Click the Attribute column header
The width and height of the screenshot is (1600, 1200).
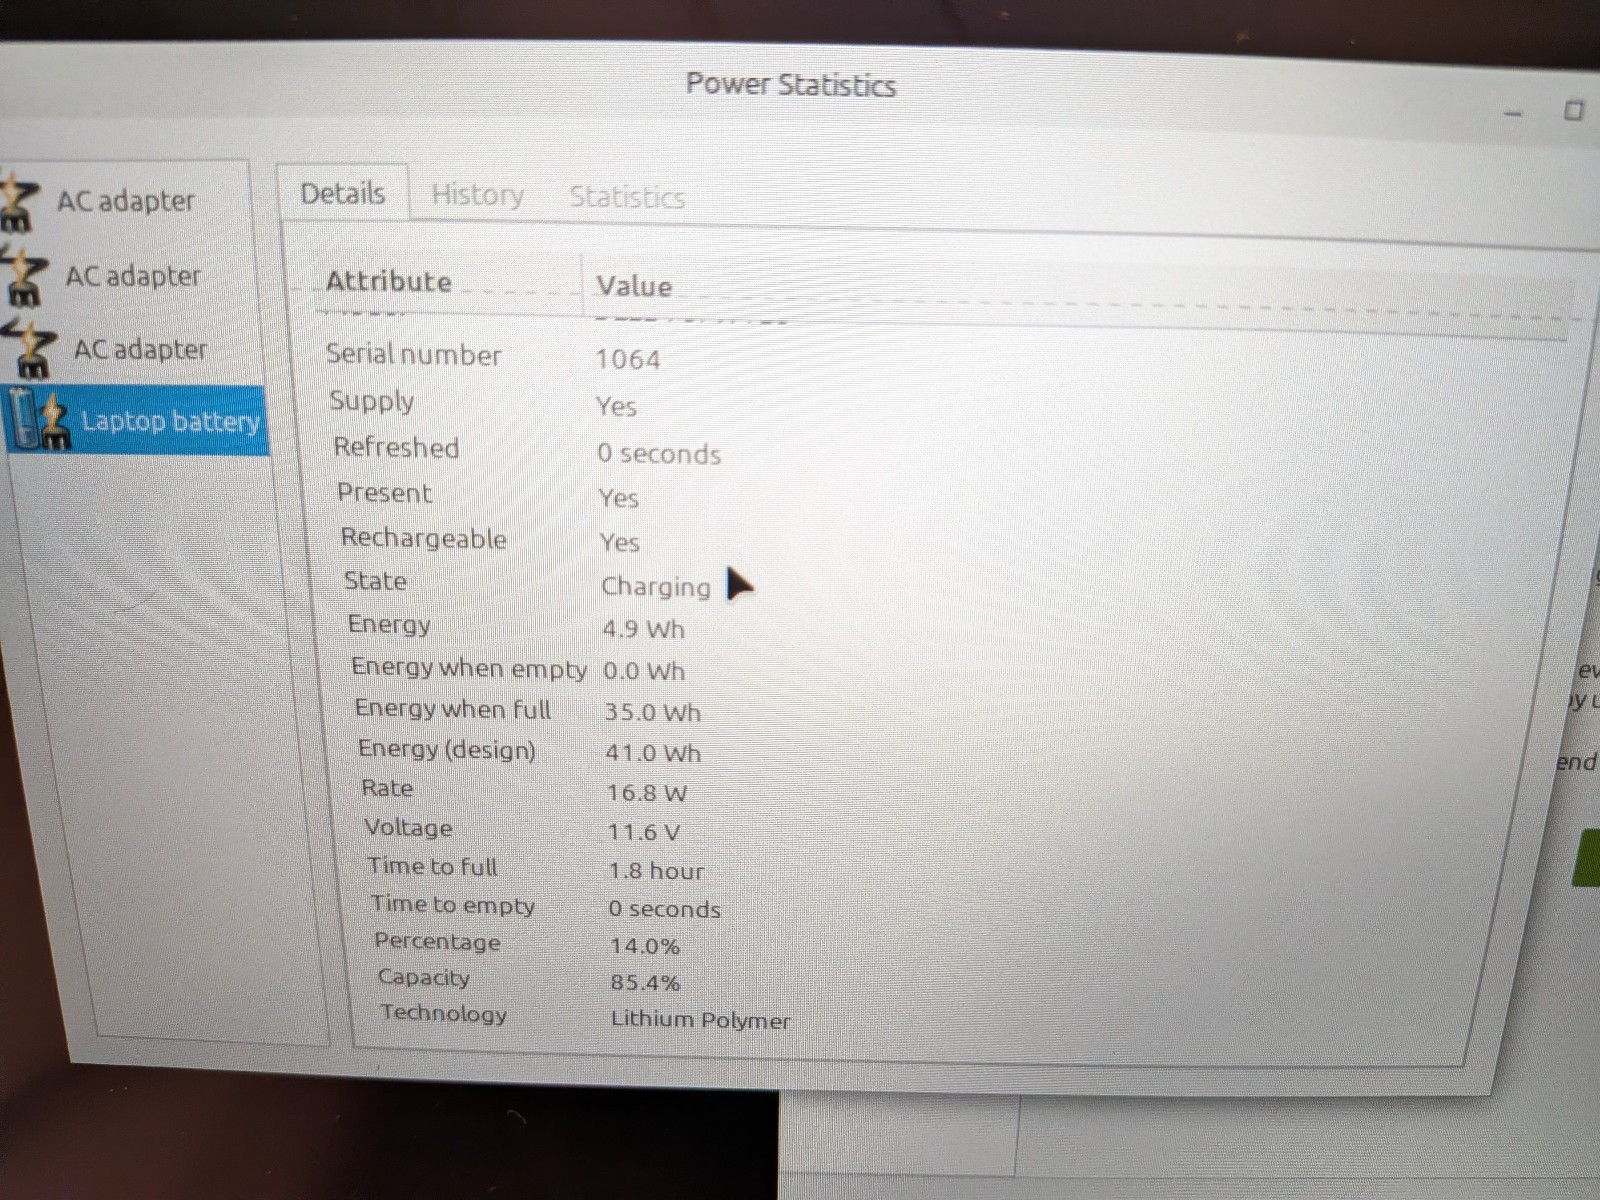(x=389, y=282)
